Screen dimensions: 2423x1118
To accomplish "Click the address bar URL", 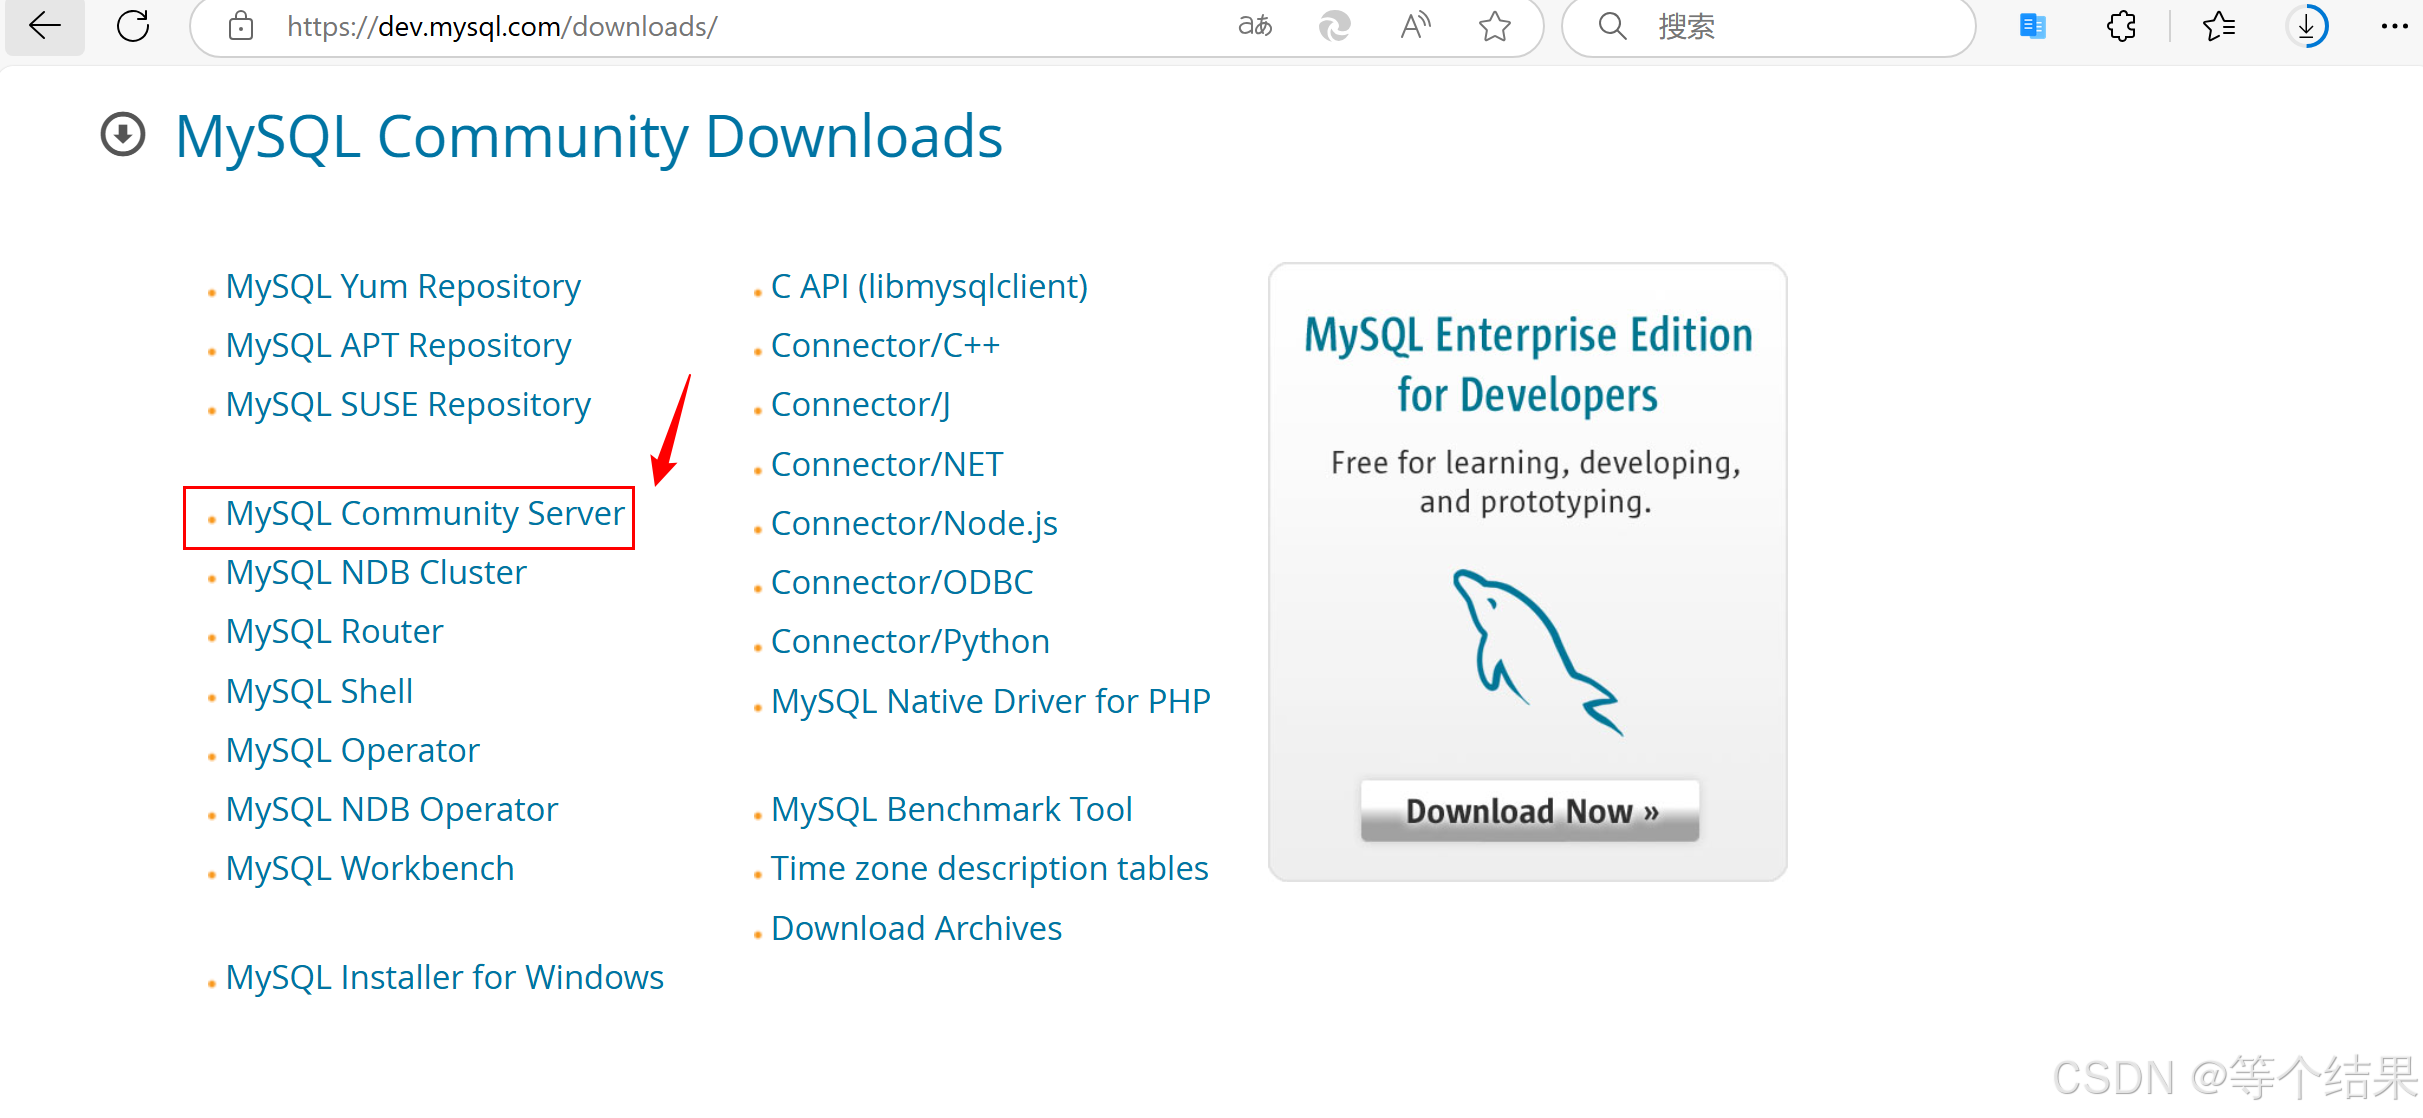I will coord(502,26).
